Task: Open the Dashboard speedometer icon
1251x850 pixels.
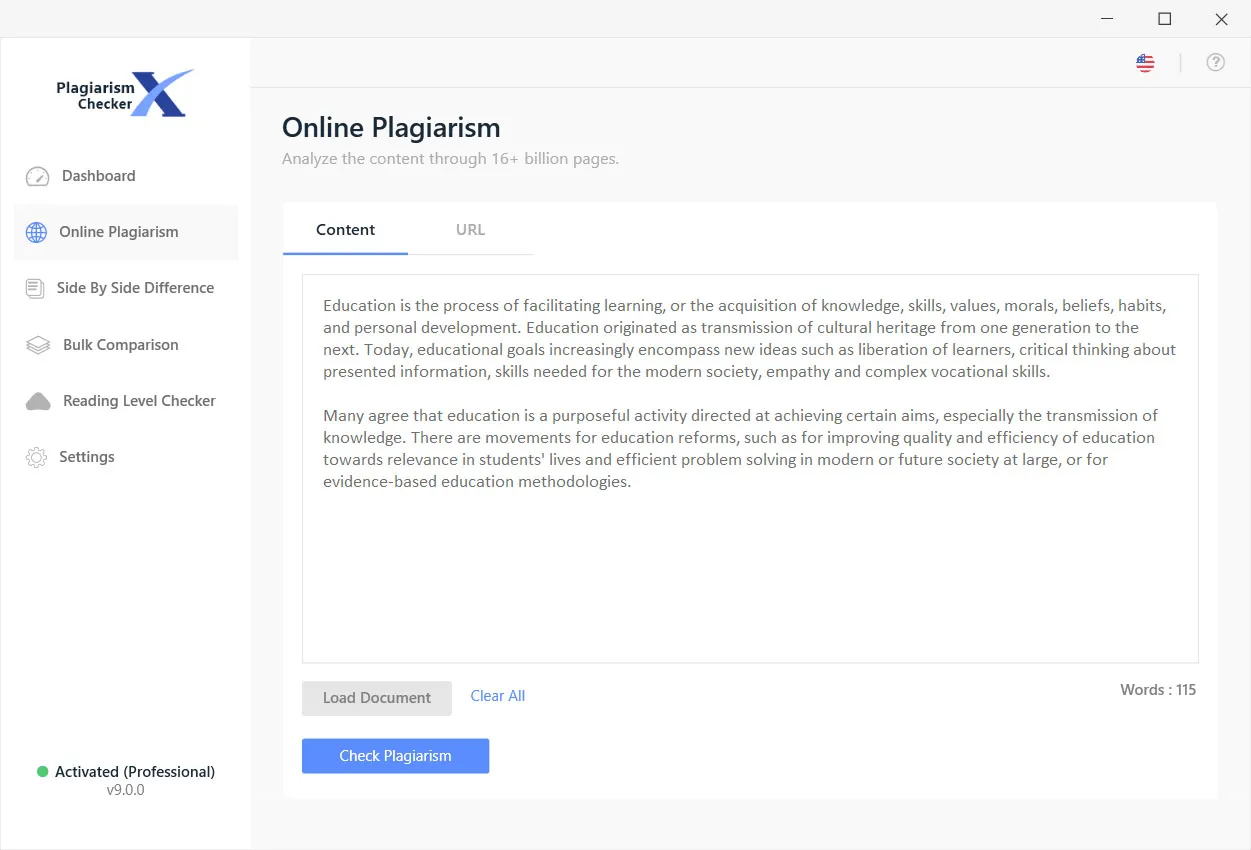Action: click(x=37, y=175)
